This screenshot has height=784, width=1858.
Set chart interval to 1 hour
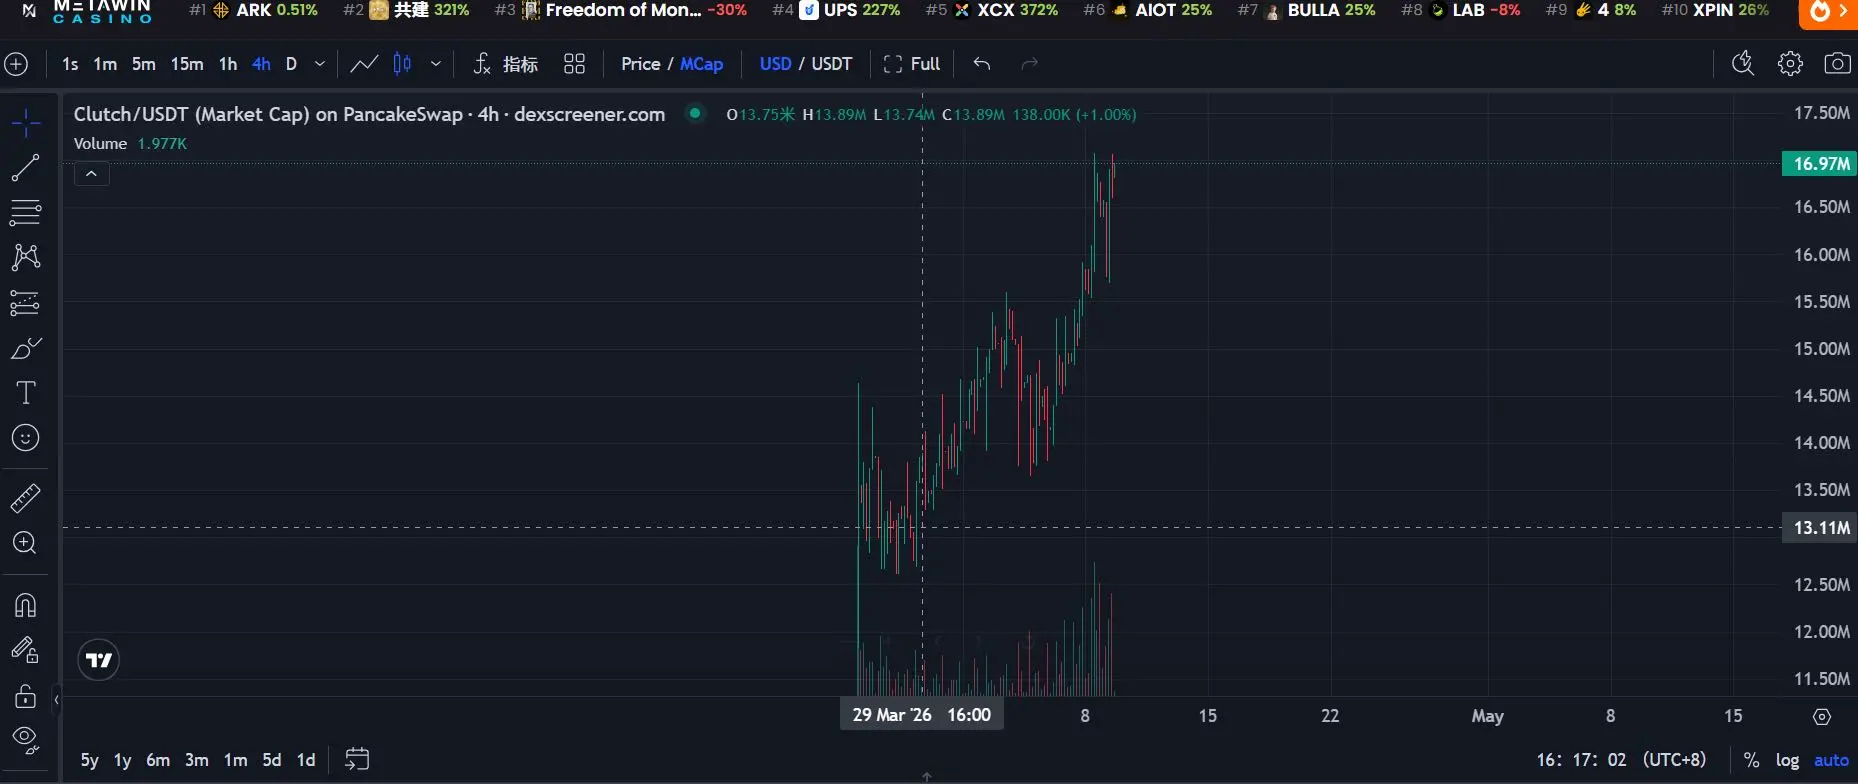point(228,64)
